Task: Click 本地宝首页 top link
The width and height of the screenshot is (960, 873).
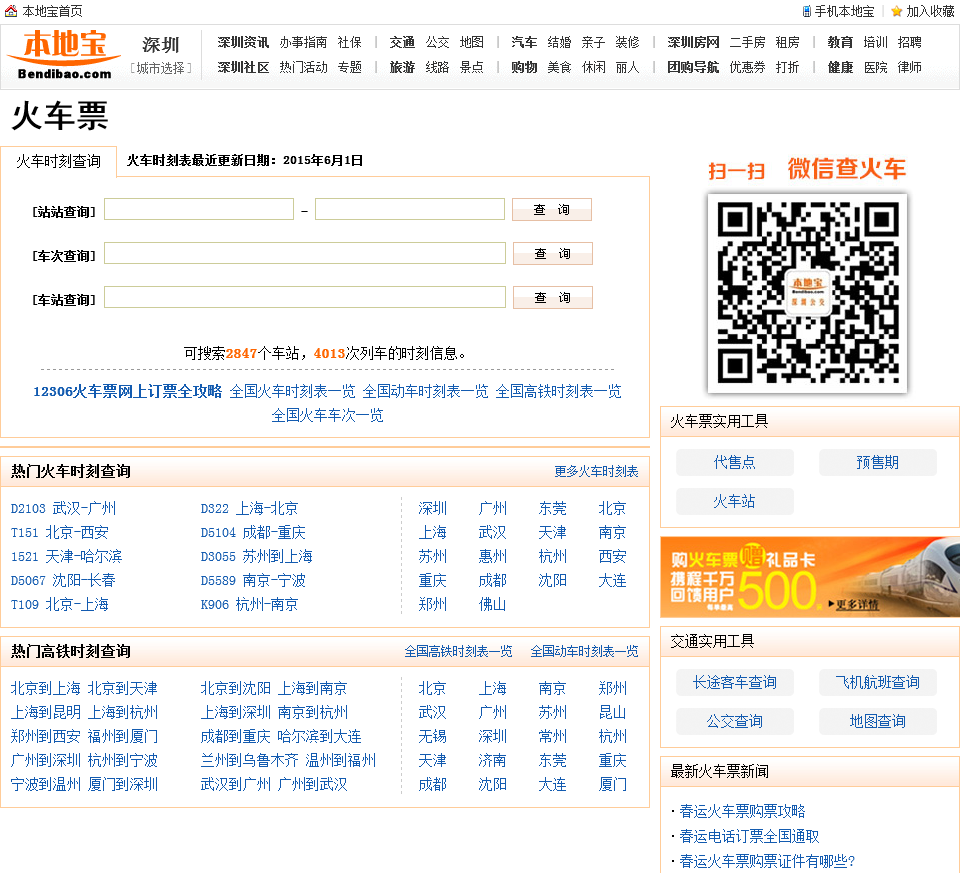Action: click(53, 11)
